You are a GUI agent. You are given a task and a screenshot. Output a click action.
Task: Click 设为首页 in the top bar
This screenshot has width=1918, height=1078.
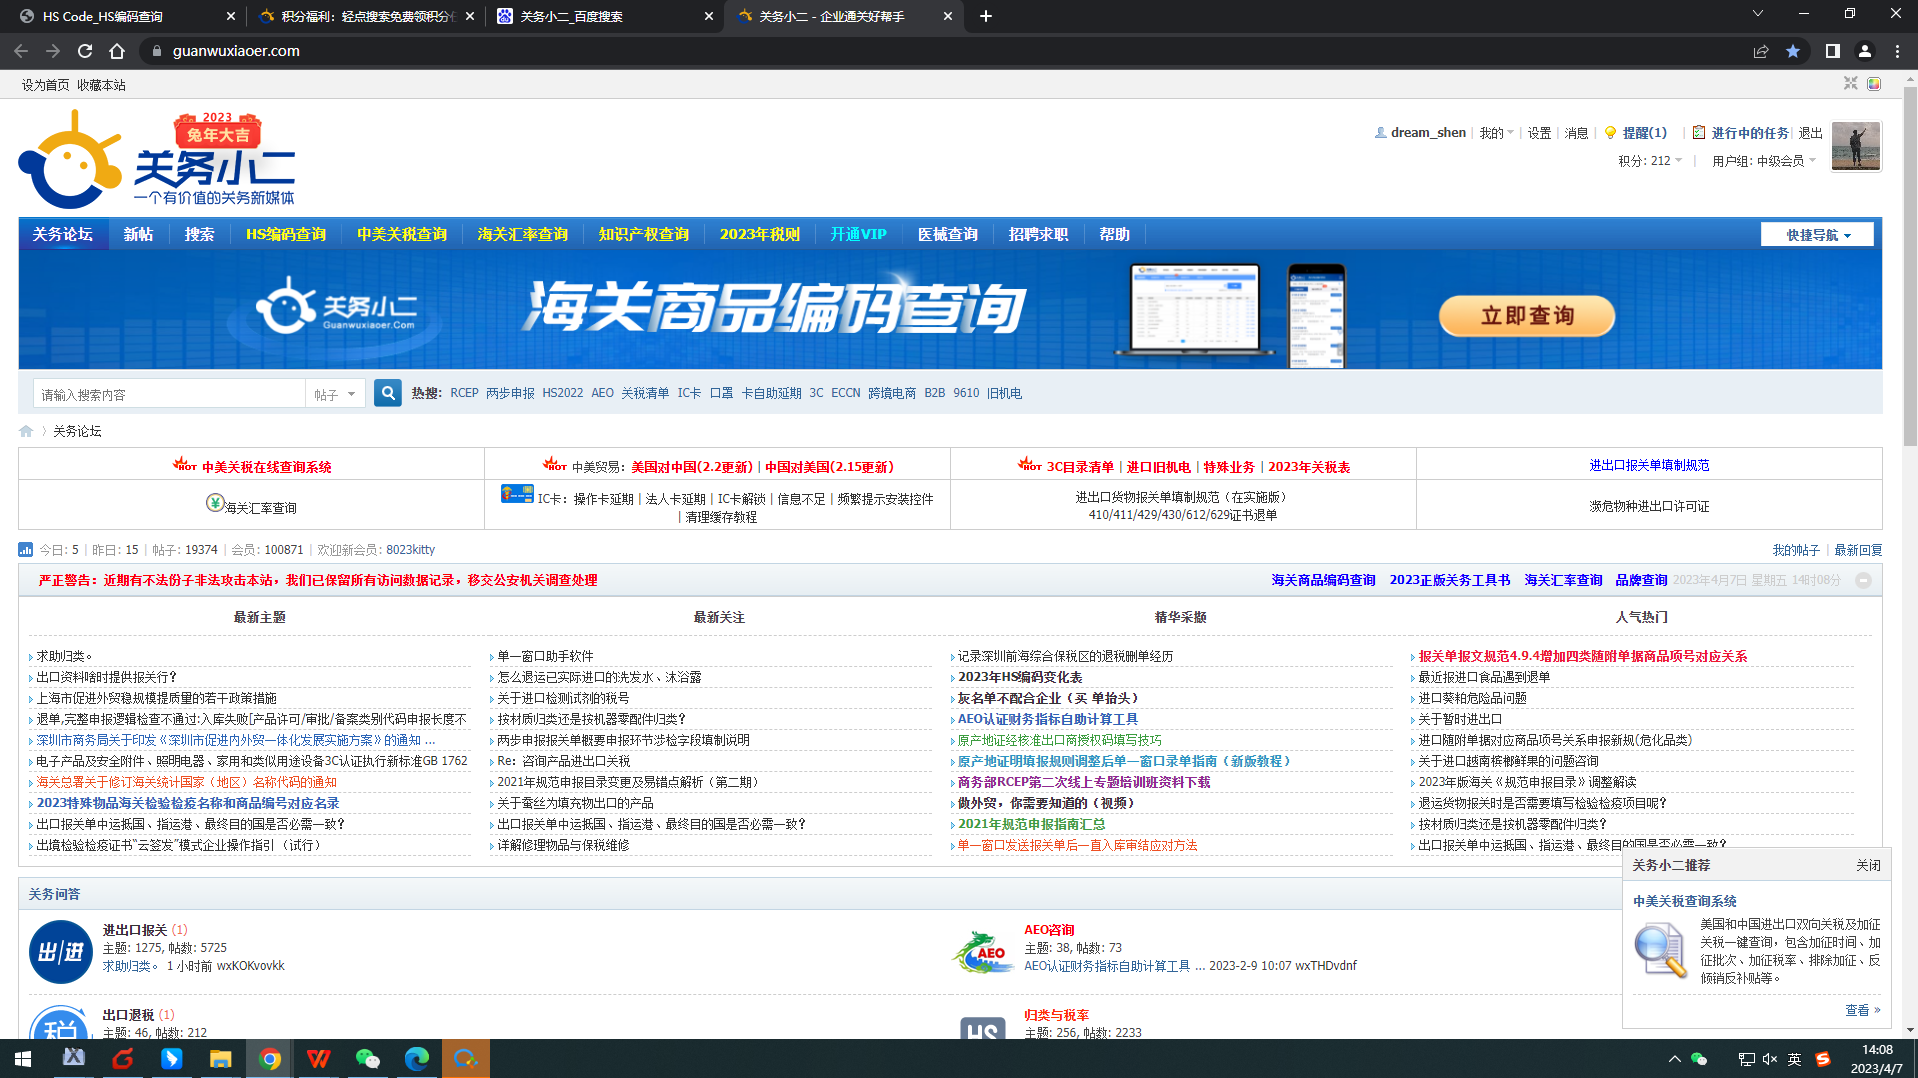coord(46,85)
